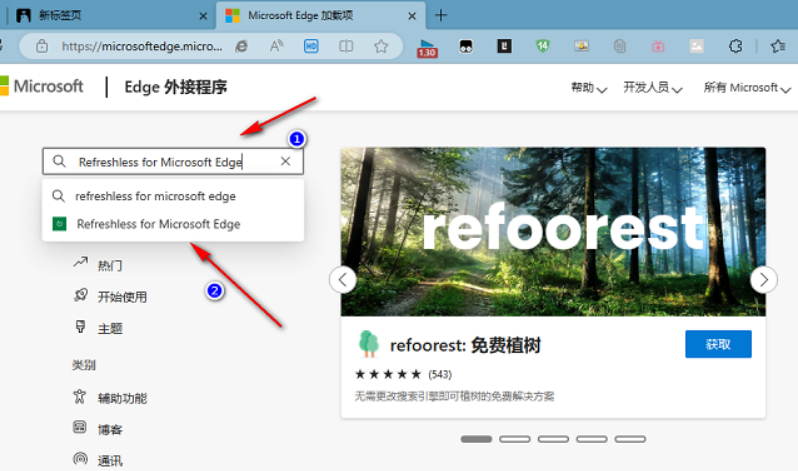Viewport: 798px width, 471px height.
Task: Click the picture extension icon in toolbar
Action: click(581, 46)
